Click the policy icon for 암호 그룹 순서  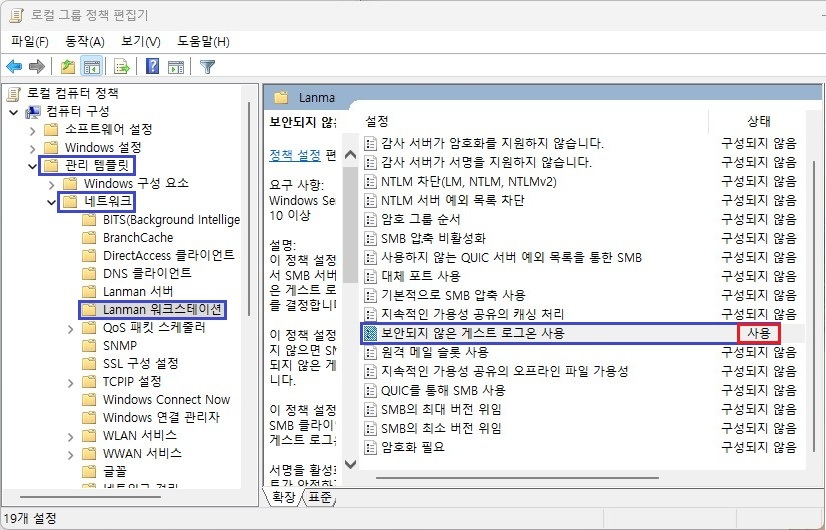coord(371,220)
